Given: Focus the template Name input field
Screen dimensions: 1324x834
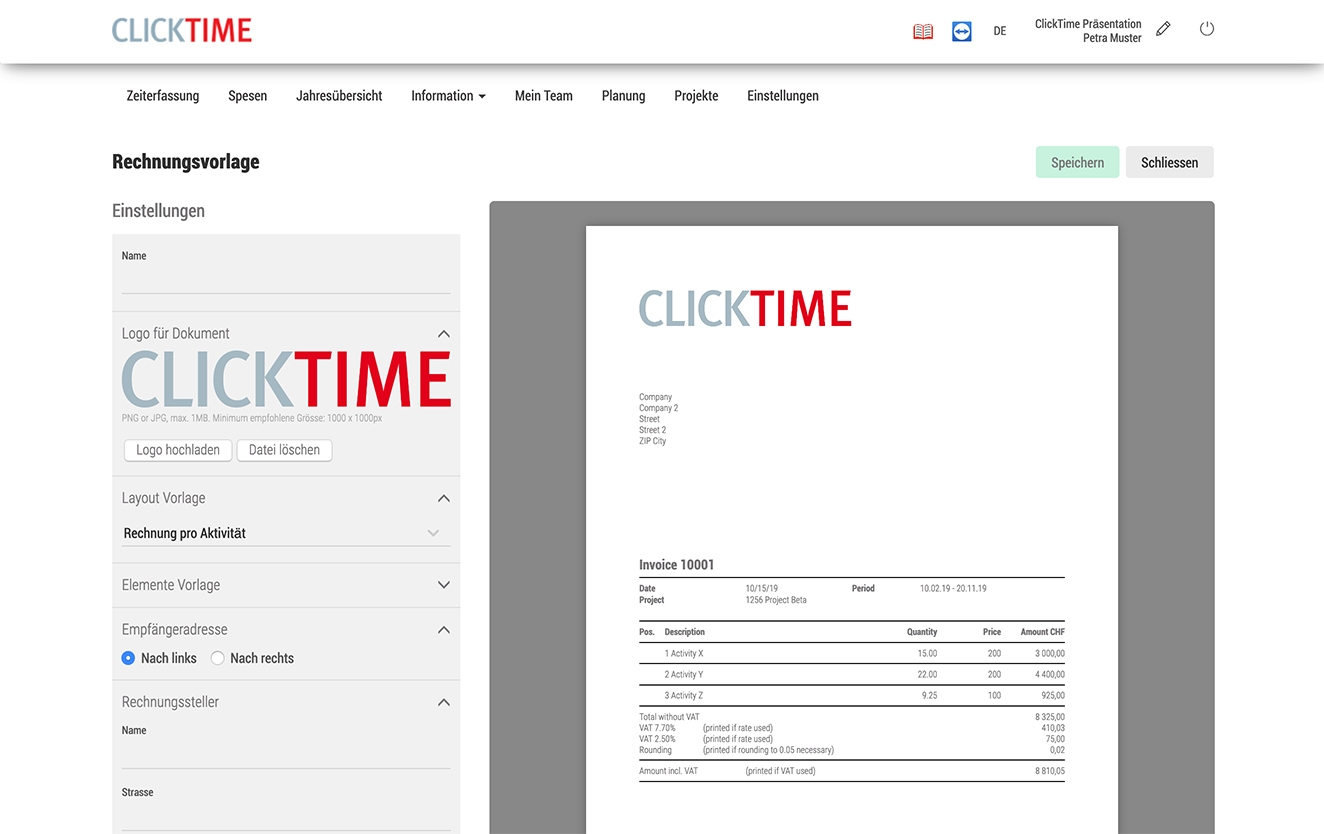Looking at the screenshot, I should pos(286,280).
